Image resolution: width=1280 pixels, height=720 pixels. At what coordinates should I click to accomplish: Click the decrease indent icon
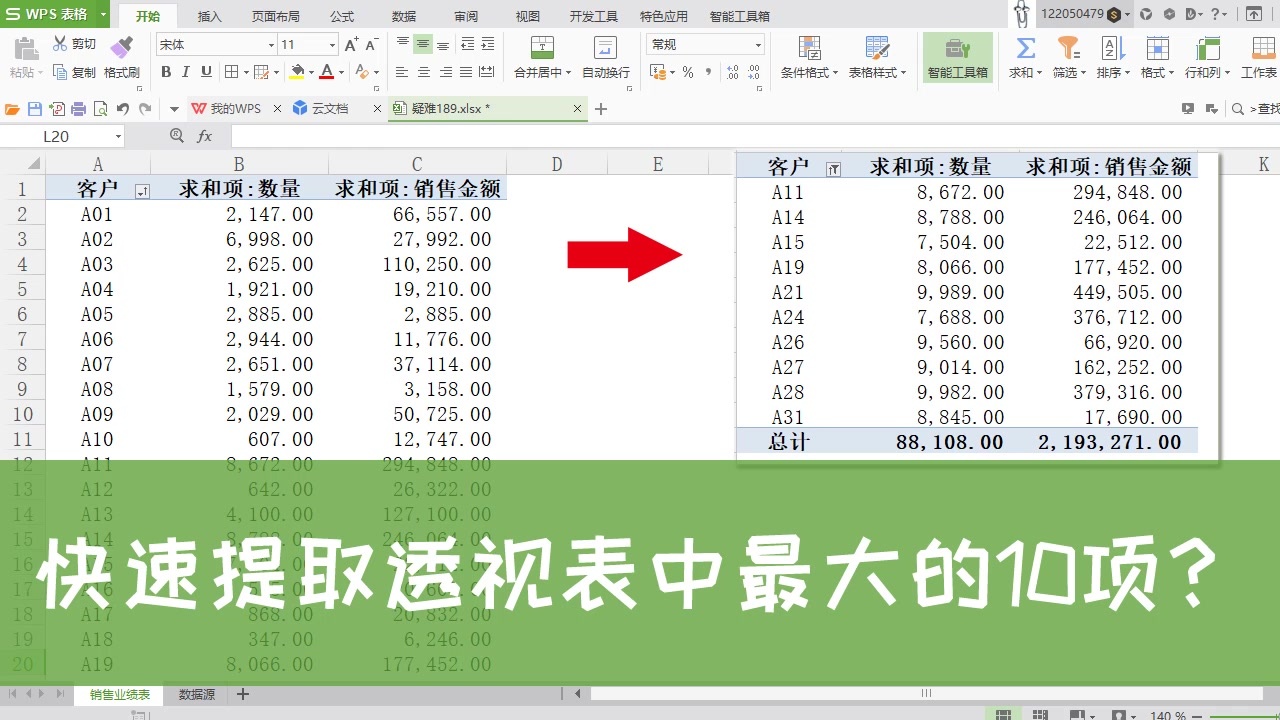(467, 45)
